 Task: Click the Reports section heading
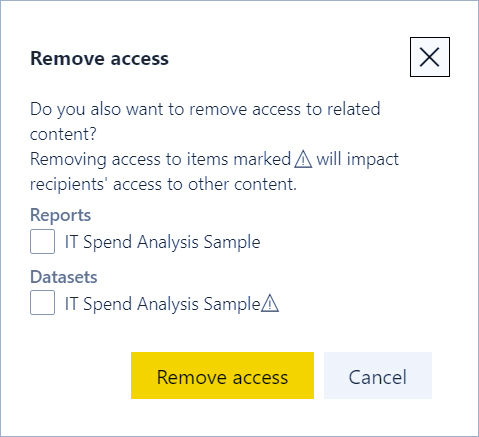point(60,215)
